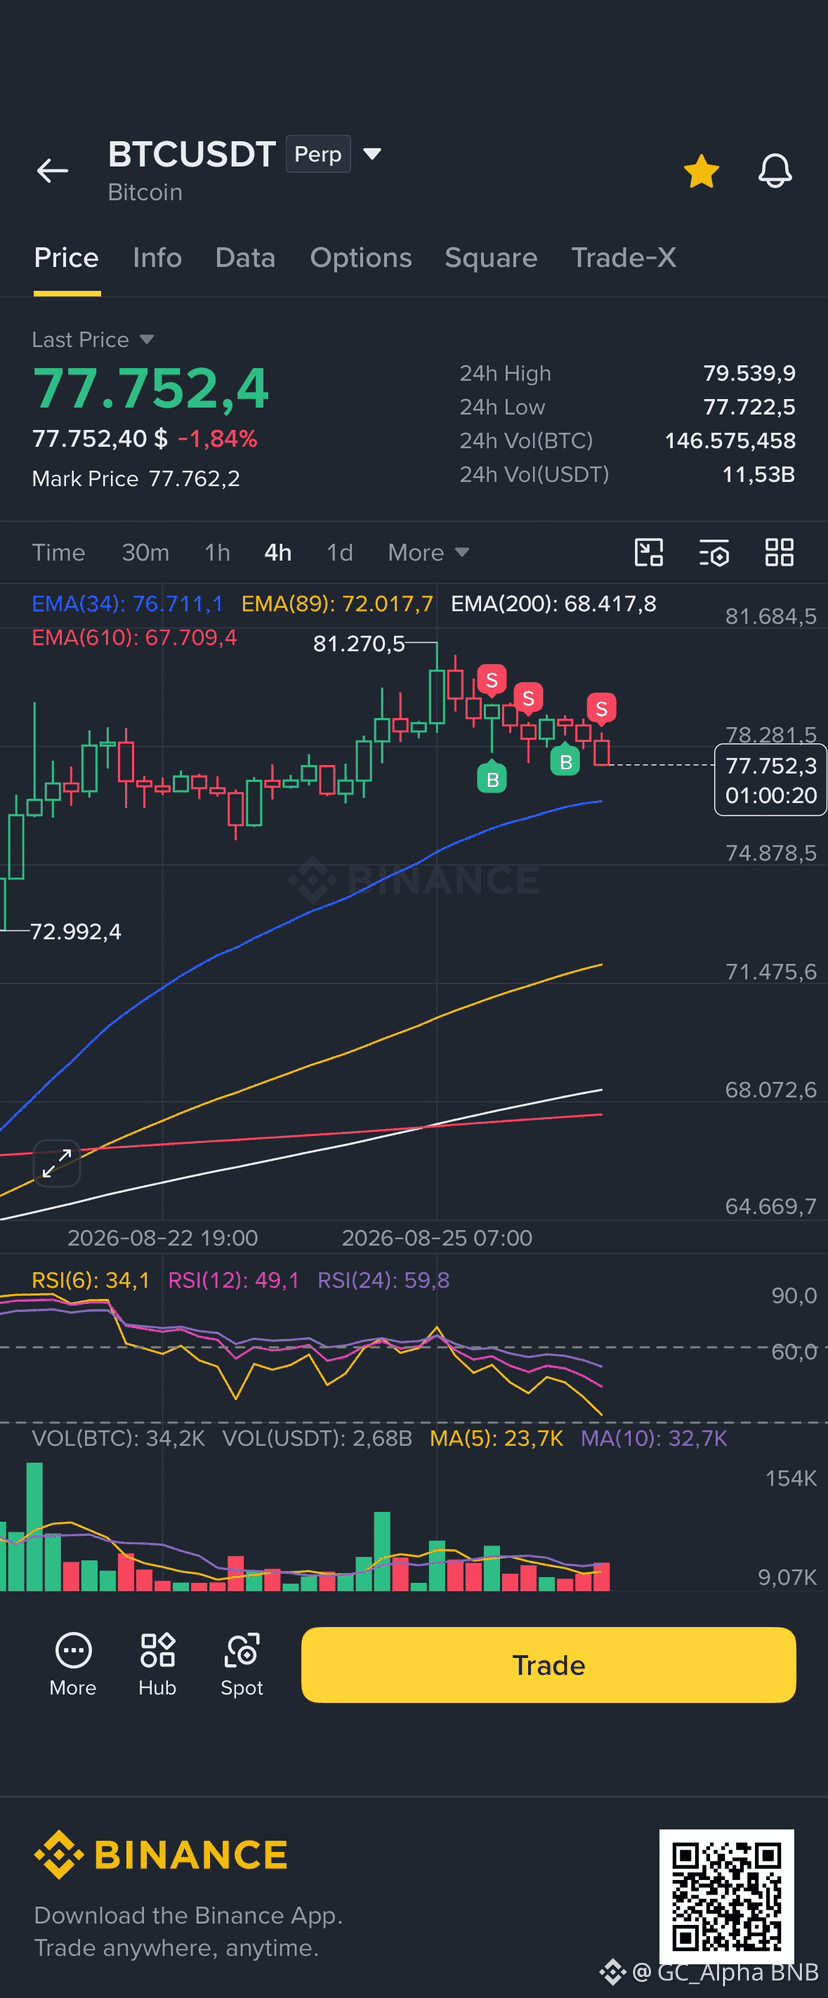Tap the 24h Low value 77.722,5
828x1998 pixels.
(749, 407)
